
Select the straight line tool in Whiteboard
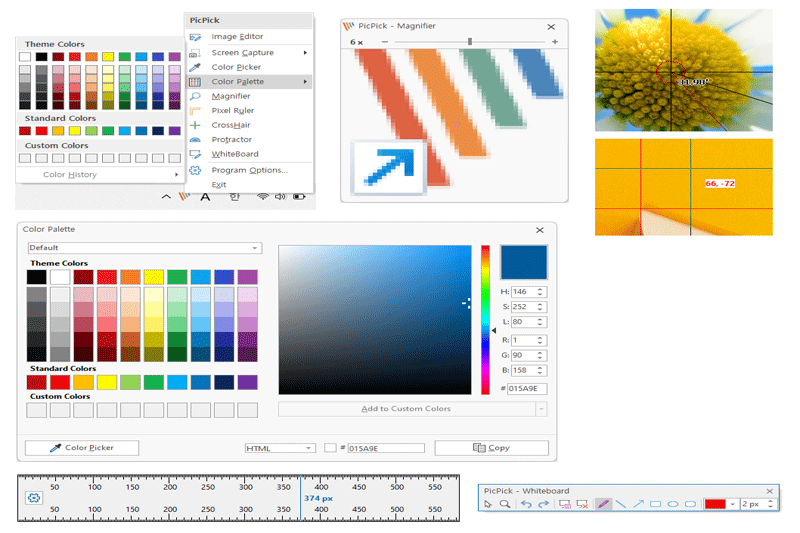point(620,504)
